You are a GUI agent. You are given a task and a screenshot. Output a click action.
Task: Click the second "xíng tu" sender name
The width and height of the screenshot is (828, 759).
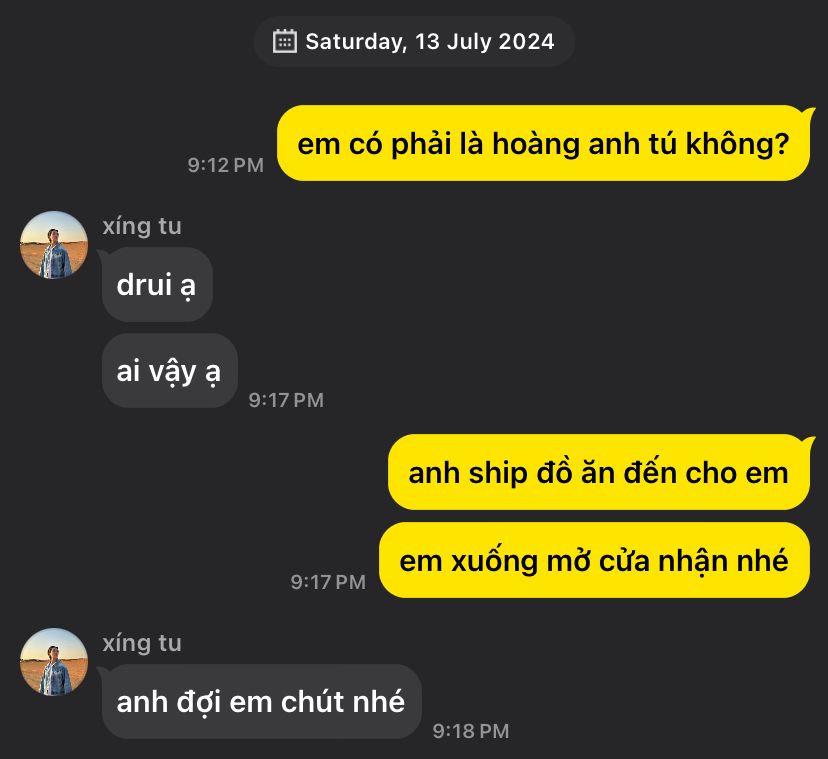pos(142,643)
